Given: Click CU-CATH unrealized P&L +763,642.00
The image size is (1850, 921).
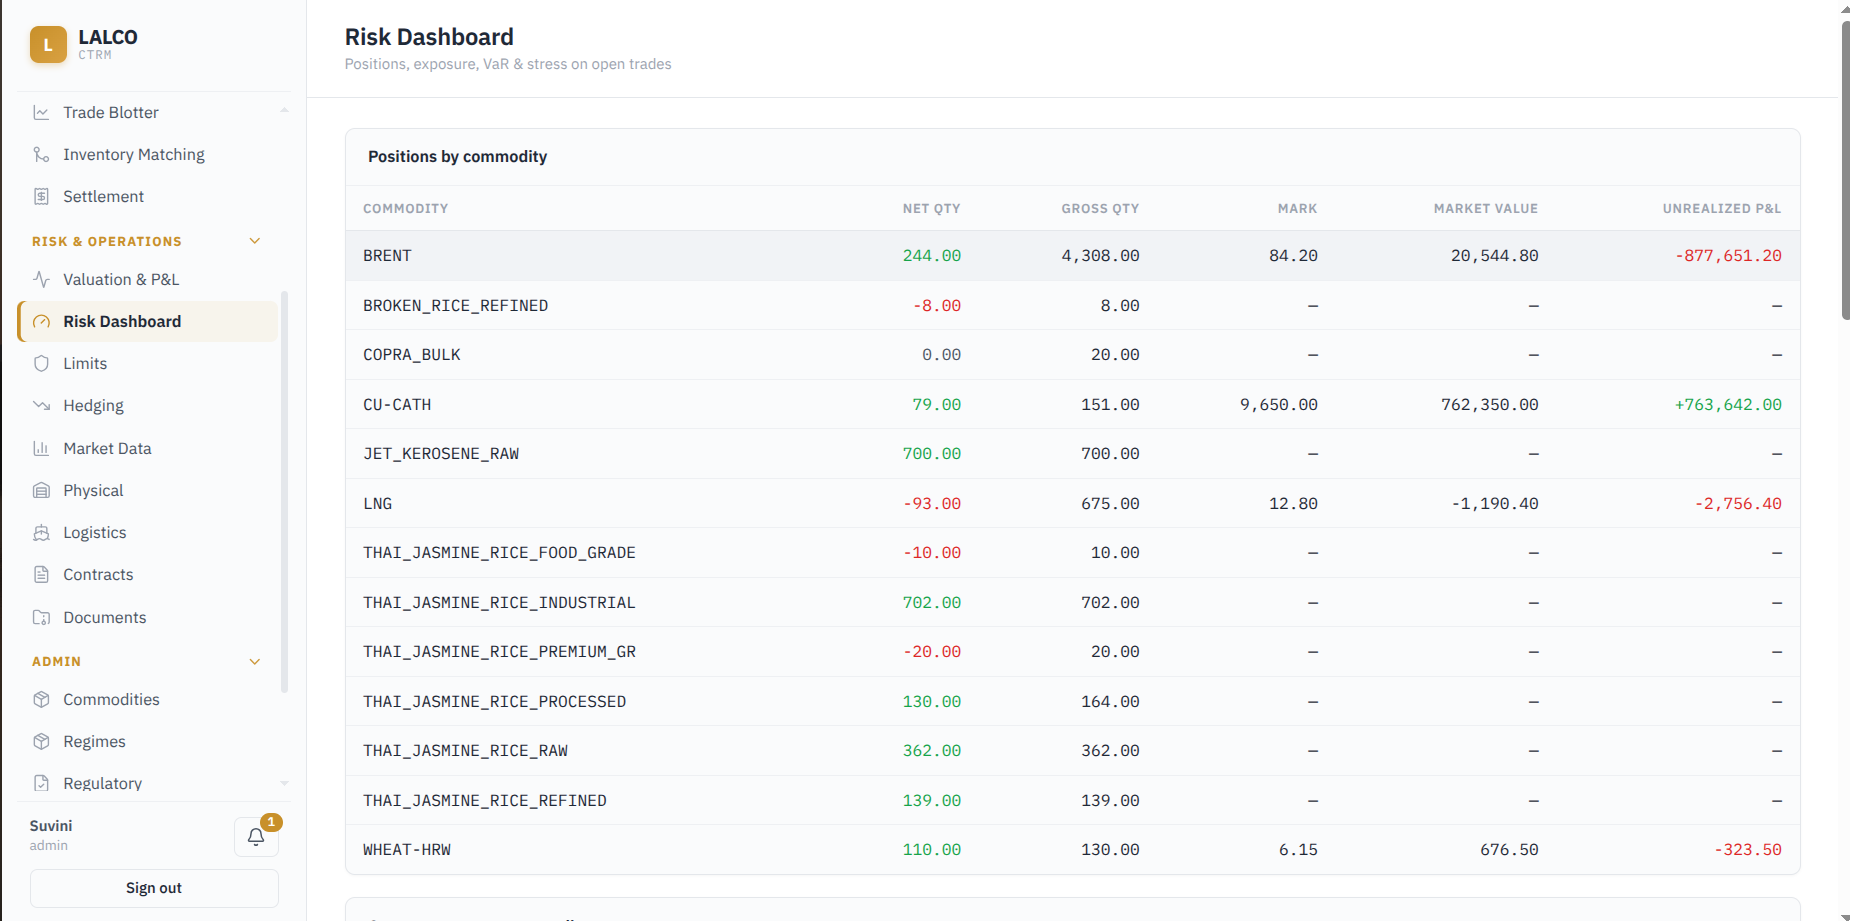Looking at the screenshot, I should point(1728,405).
